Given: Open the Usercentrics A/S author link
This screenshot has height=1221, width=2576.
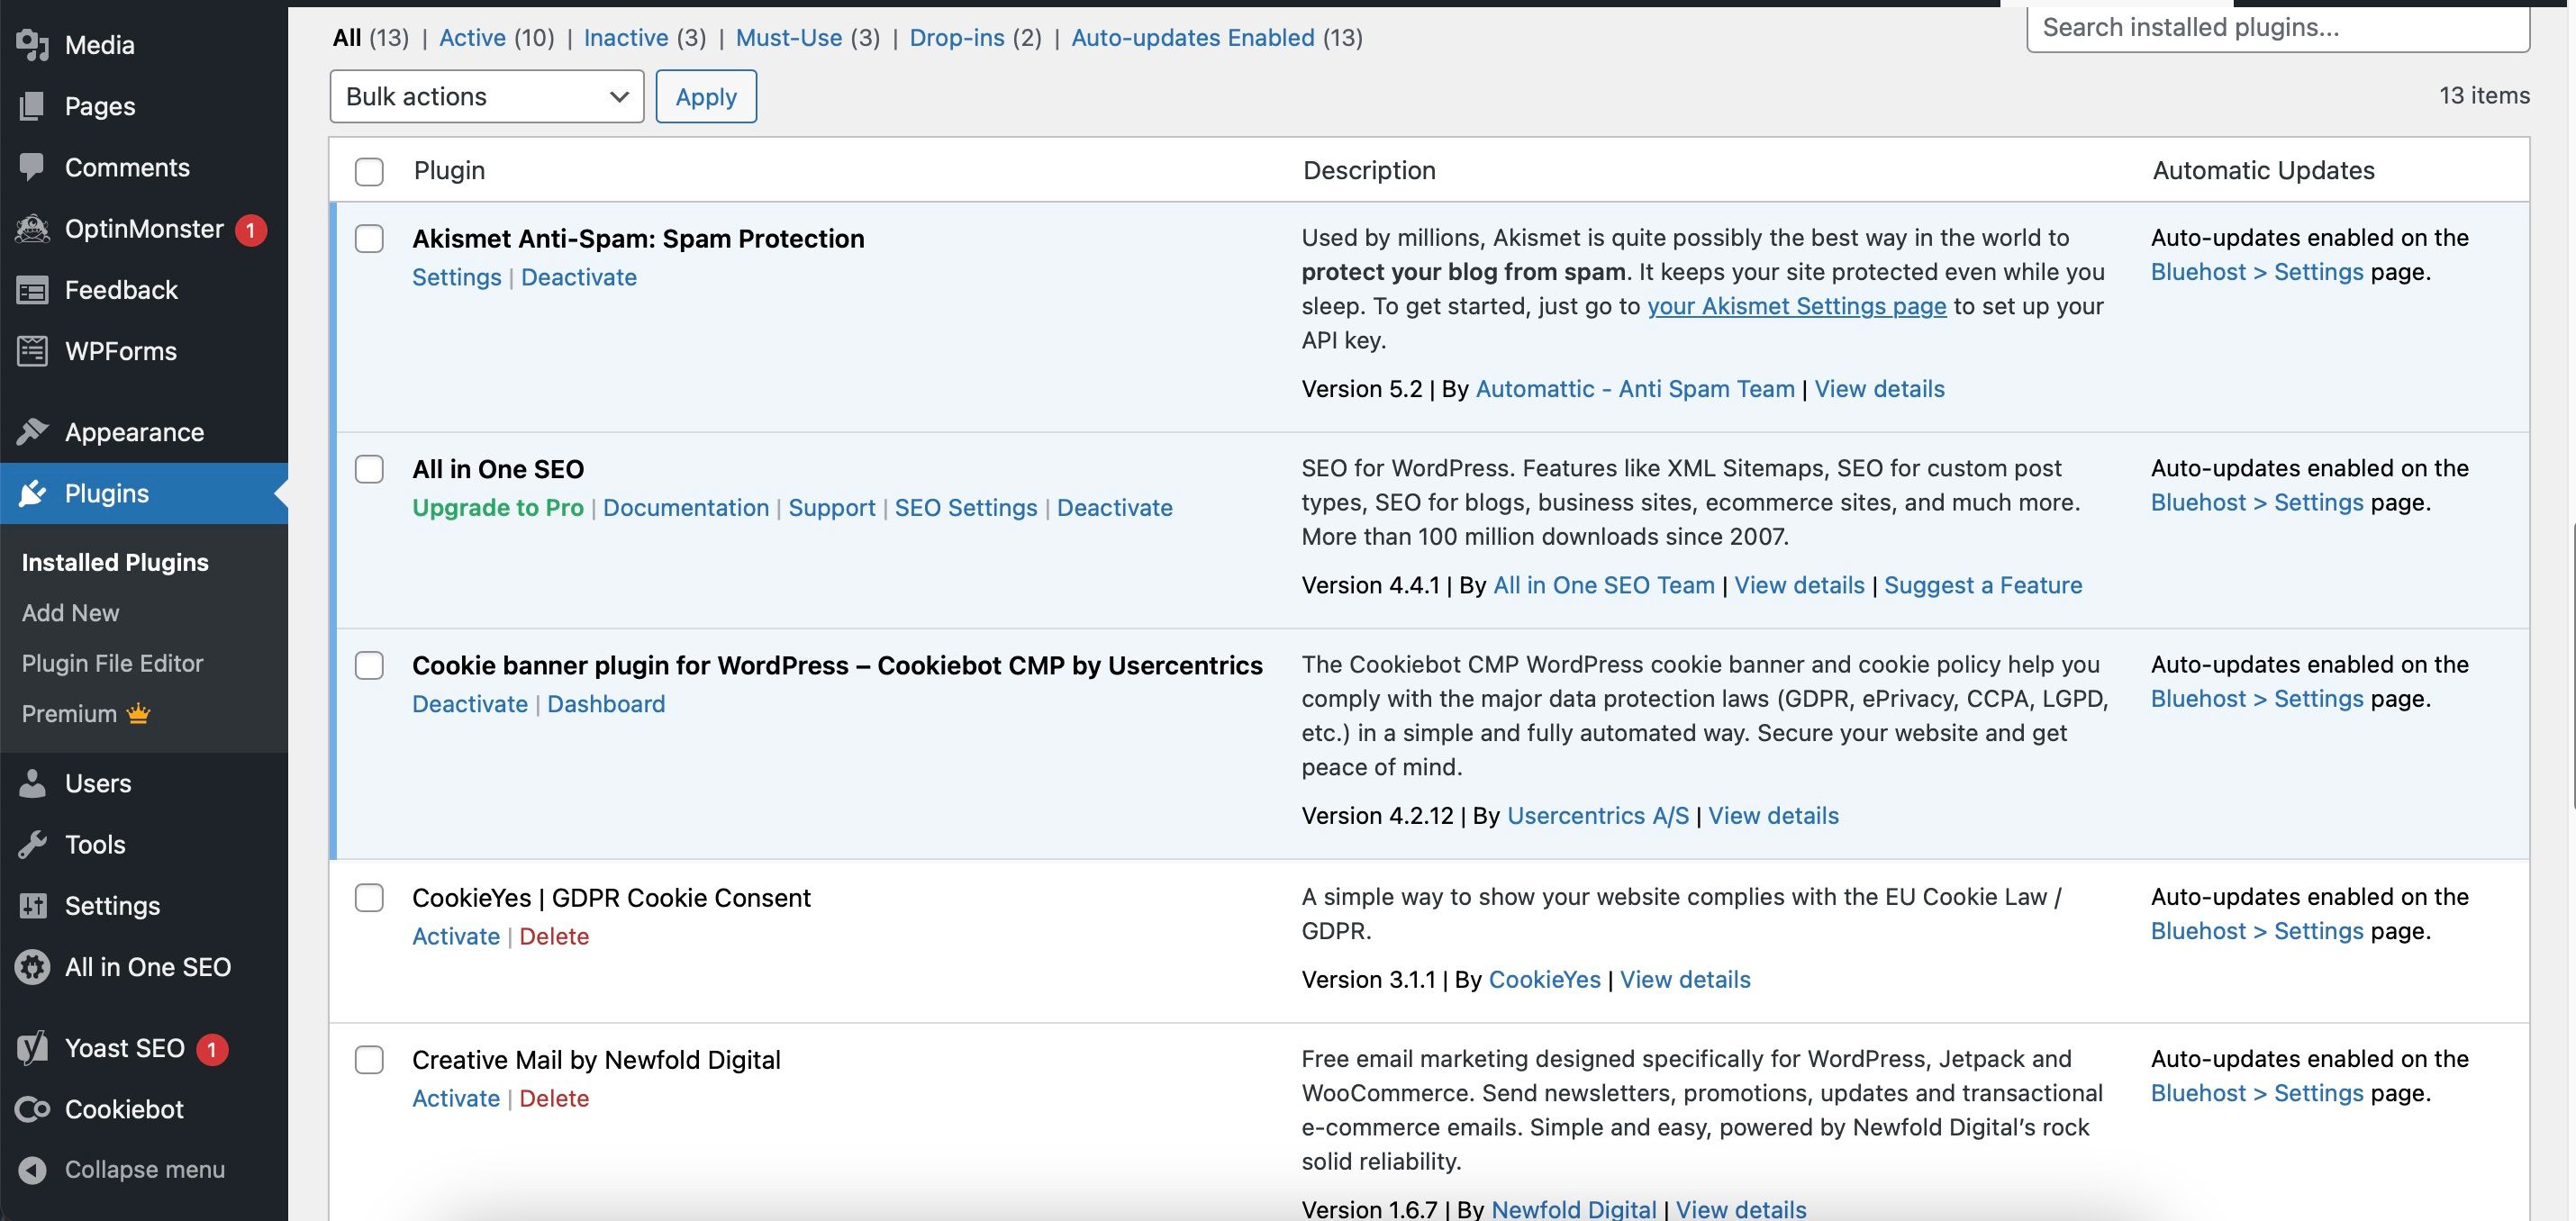Looking at the screenshot, I should coord(1597,816).
